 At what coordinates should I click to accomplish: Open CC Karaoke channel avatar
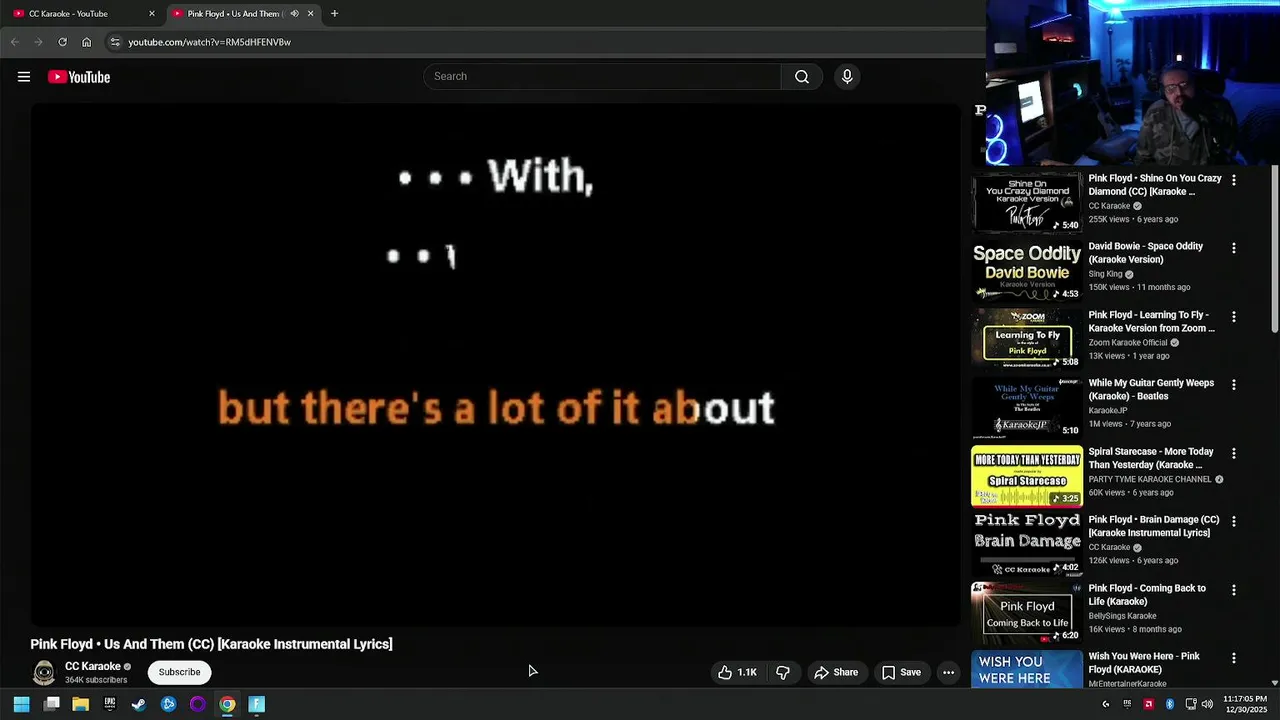coord(44,673)
